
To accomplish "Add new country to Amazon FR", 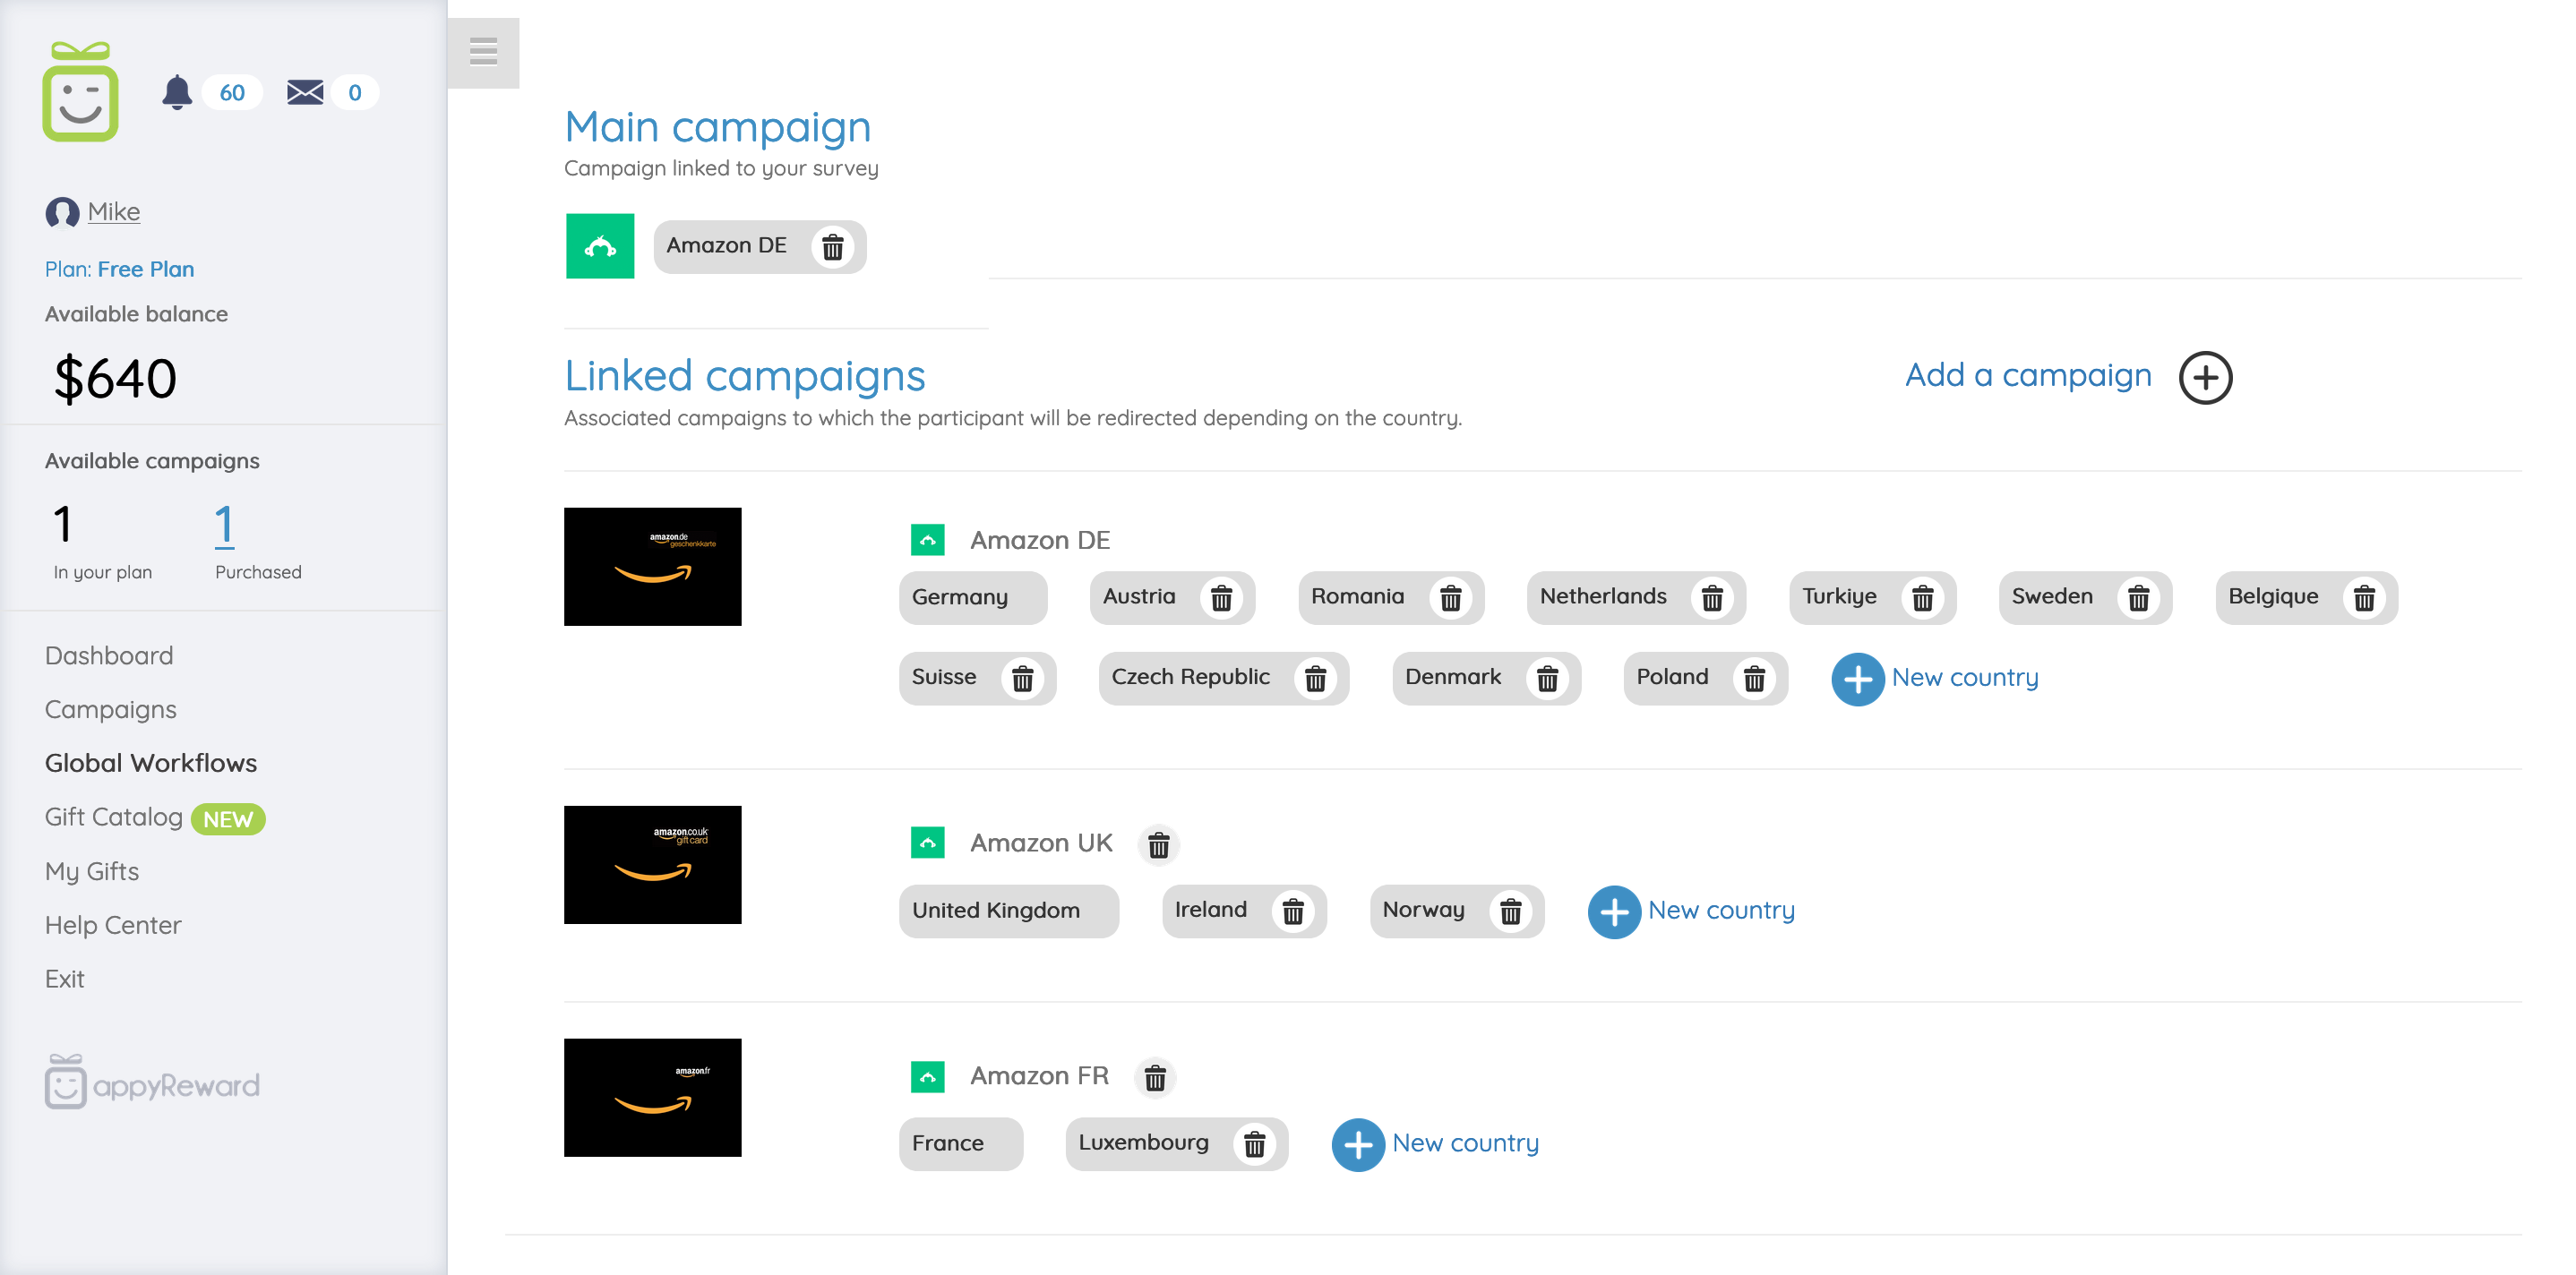I will (x=1435, y=1144).
